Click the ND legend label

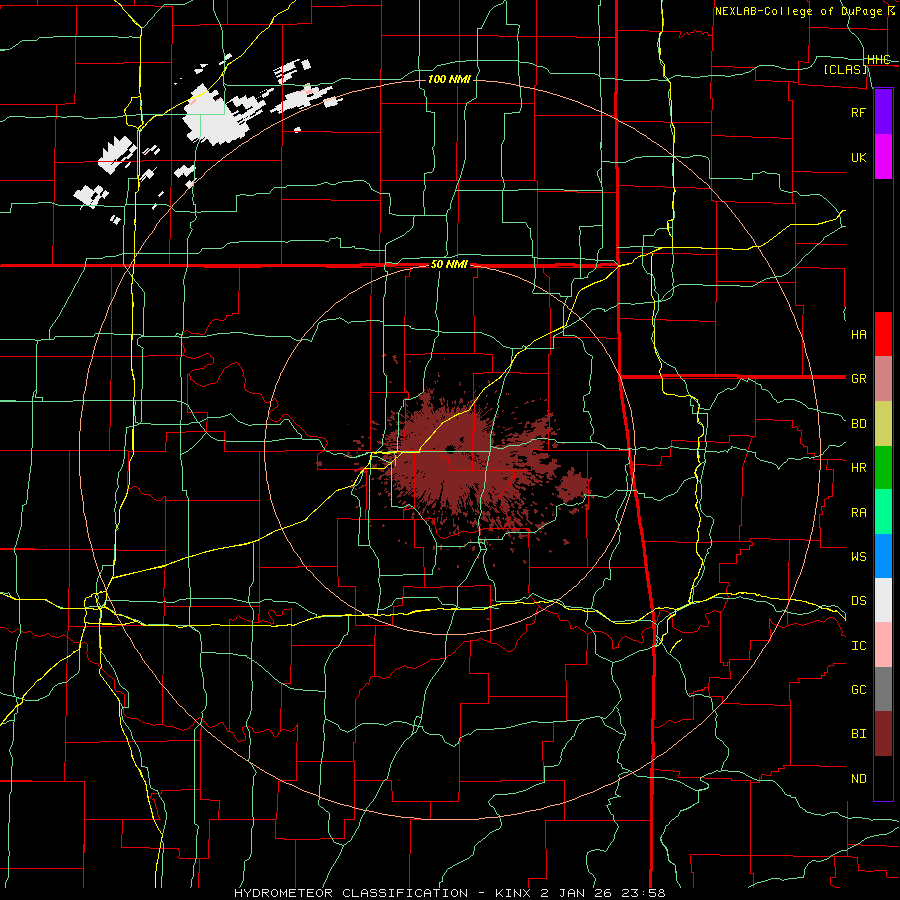[x=858, y=779]
